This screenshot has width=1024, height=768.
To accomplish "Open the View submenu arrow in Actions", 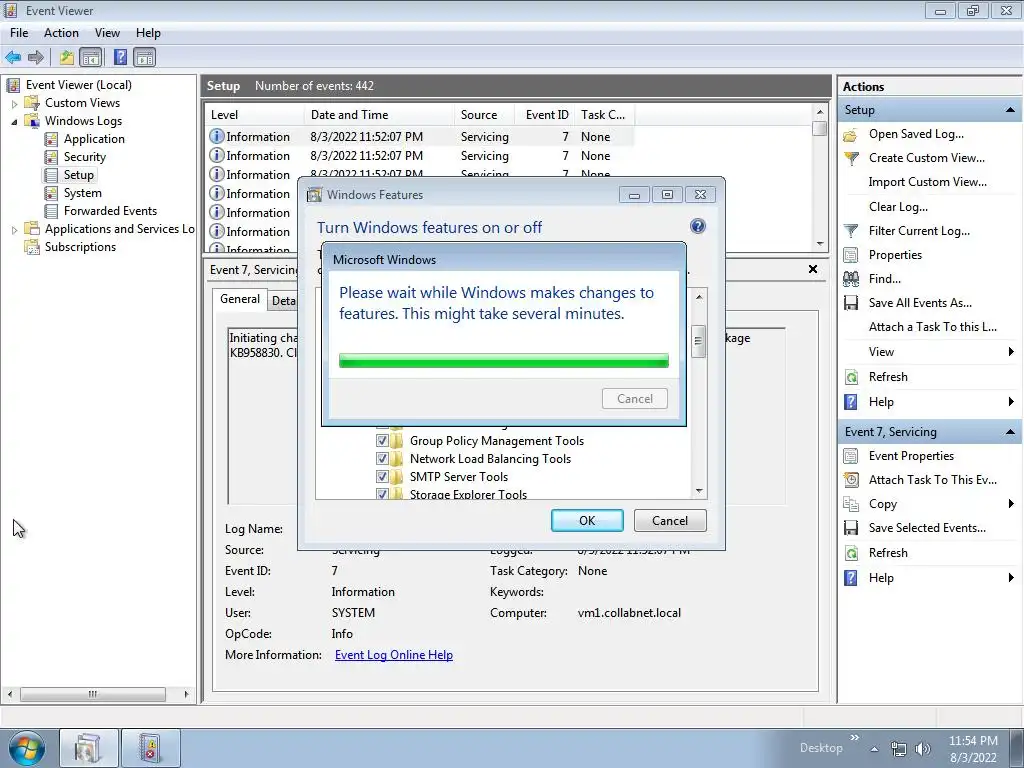I will (x=1011, y=352).
